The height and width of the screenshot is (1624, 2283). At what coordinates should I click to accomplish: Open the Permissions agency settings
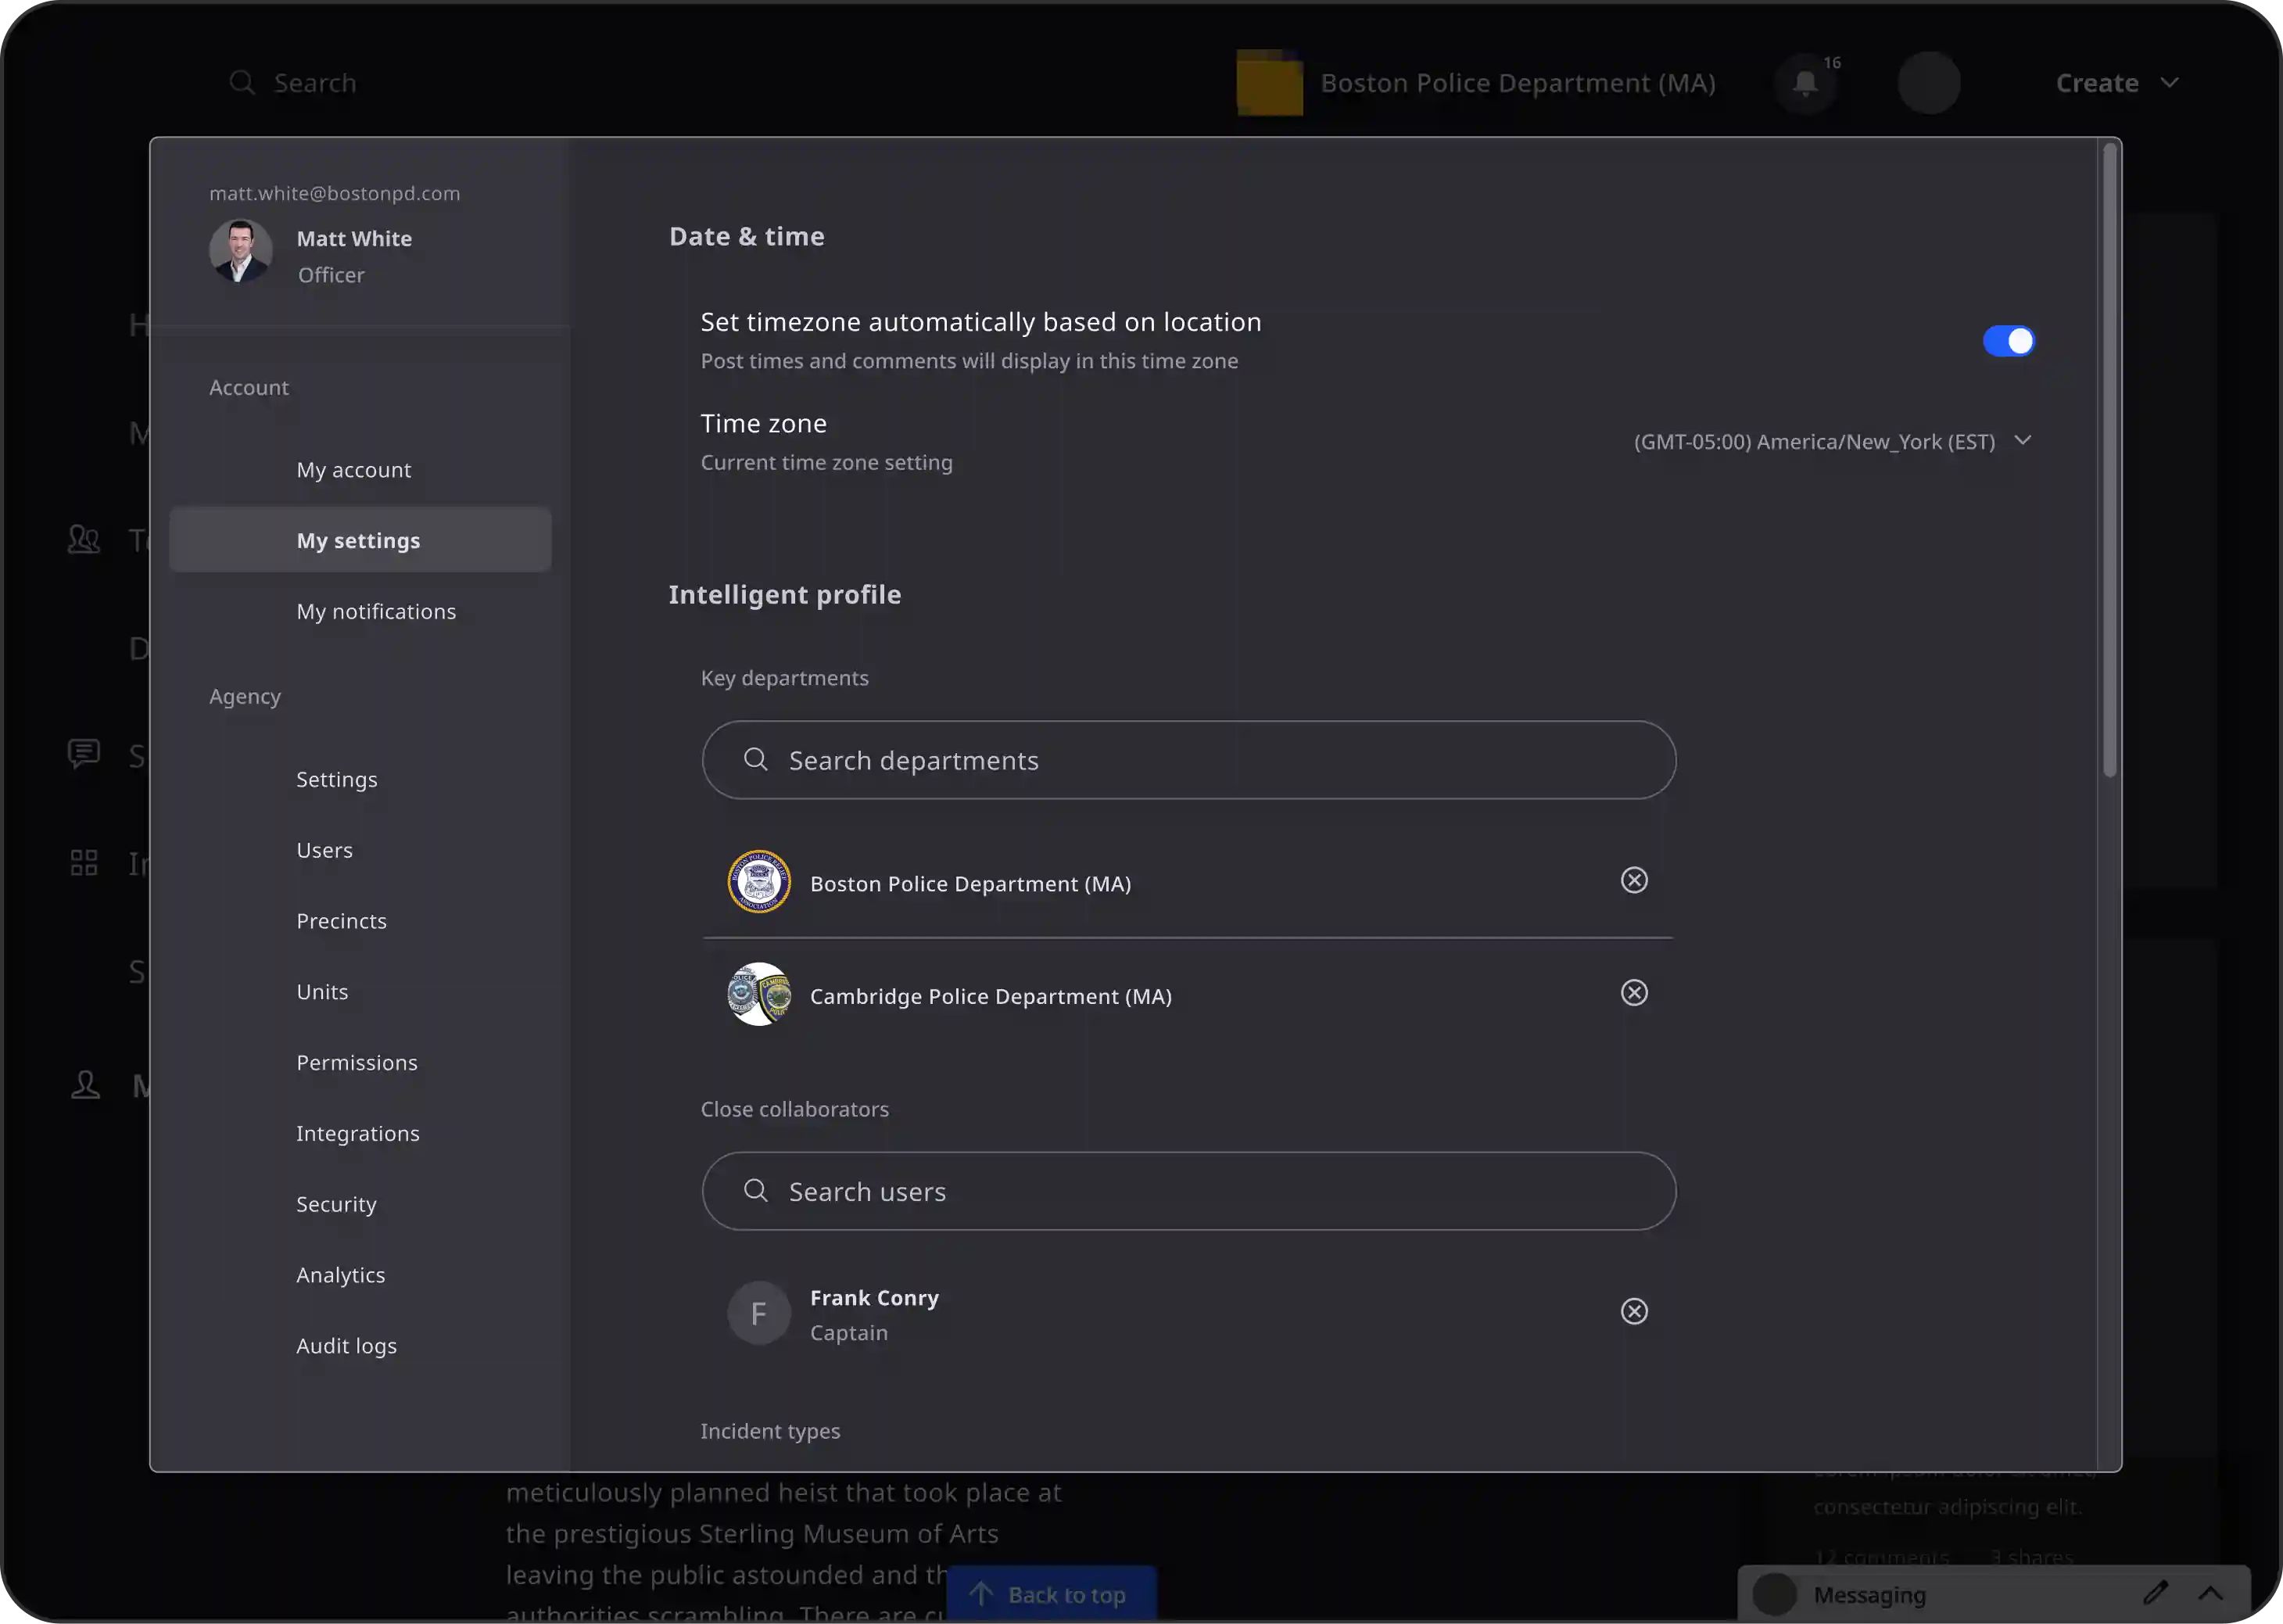(x=357, y=1062)
